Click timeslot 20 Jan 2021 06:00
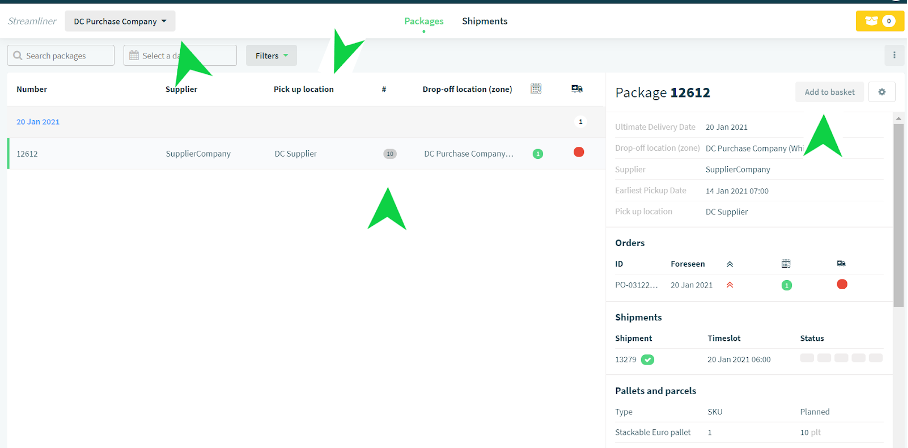Image resolution: width=908 pixels, height=448 pixels. 739,359
